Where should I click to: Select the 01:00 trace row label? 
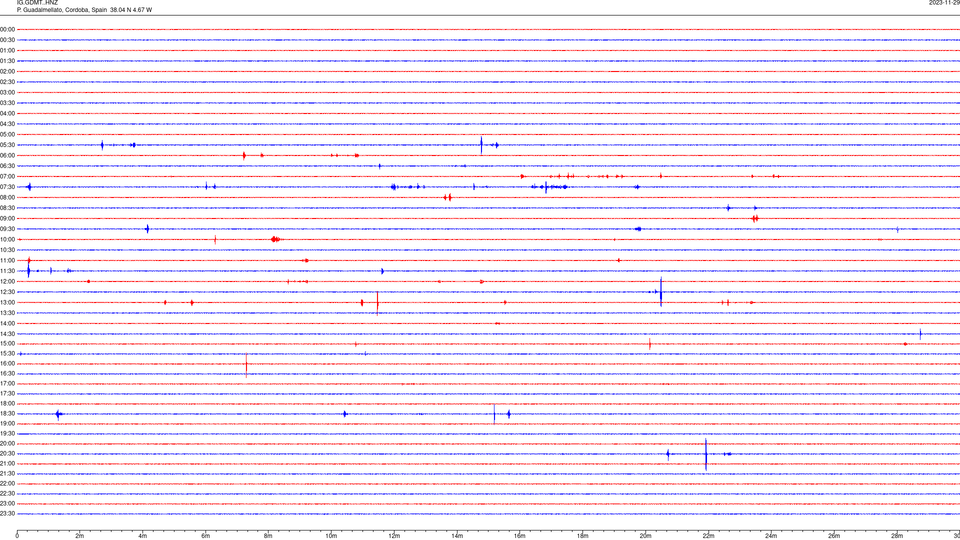point(7,50)
